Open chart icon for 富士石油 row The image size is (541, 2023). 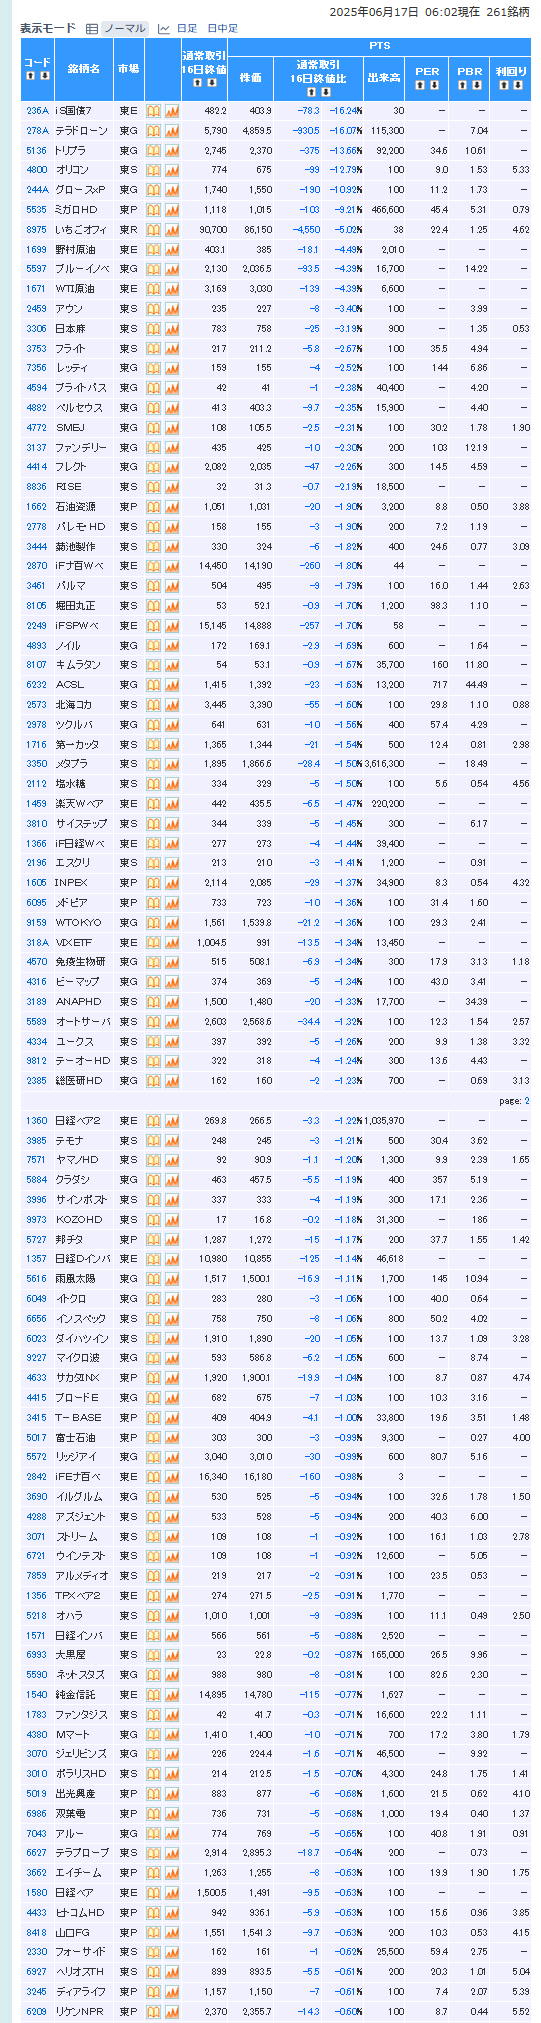click(x=171, y=1438)
